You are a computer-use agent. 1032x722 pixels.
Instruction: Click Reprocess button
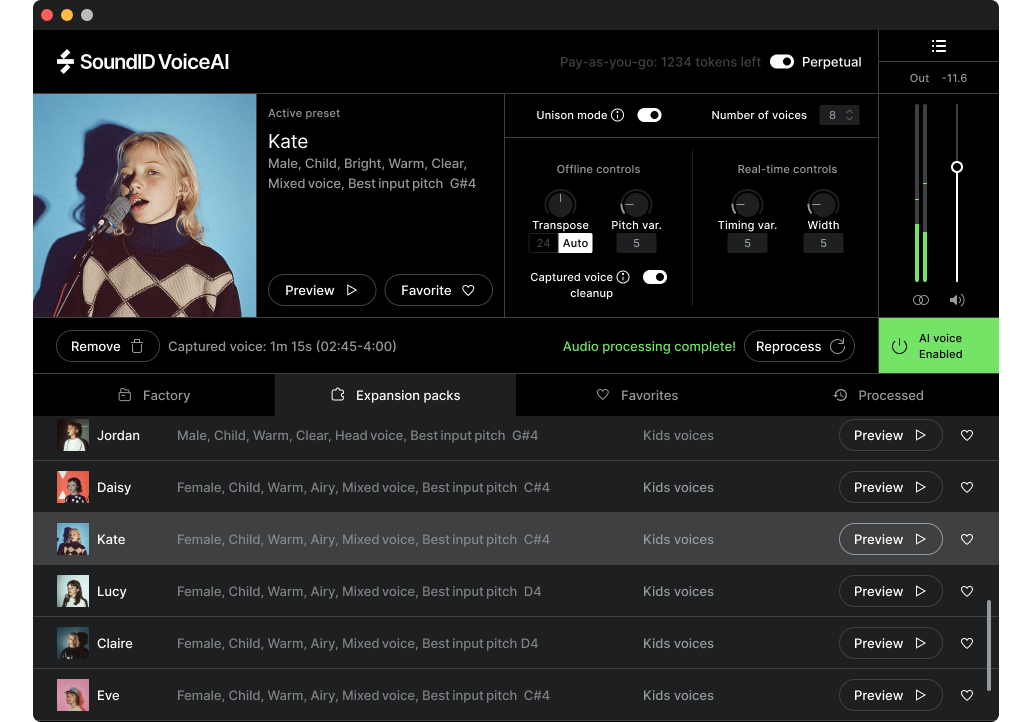(799, 346)
